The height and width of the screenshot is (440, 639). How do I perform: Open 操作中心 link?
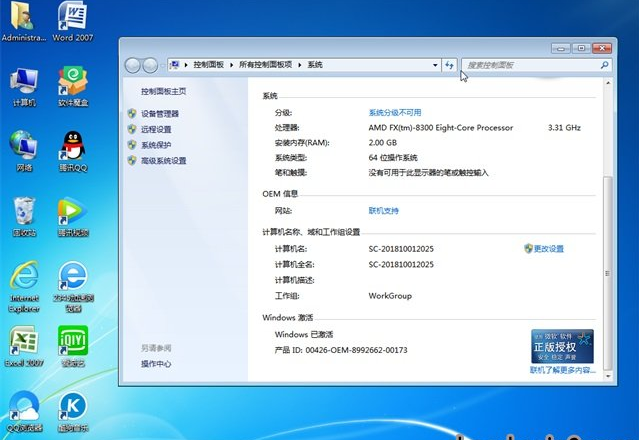pyautogui.click(x=156, y=364)
